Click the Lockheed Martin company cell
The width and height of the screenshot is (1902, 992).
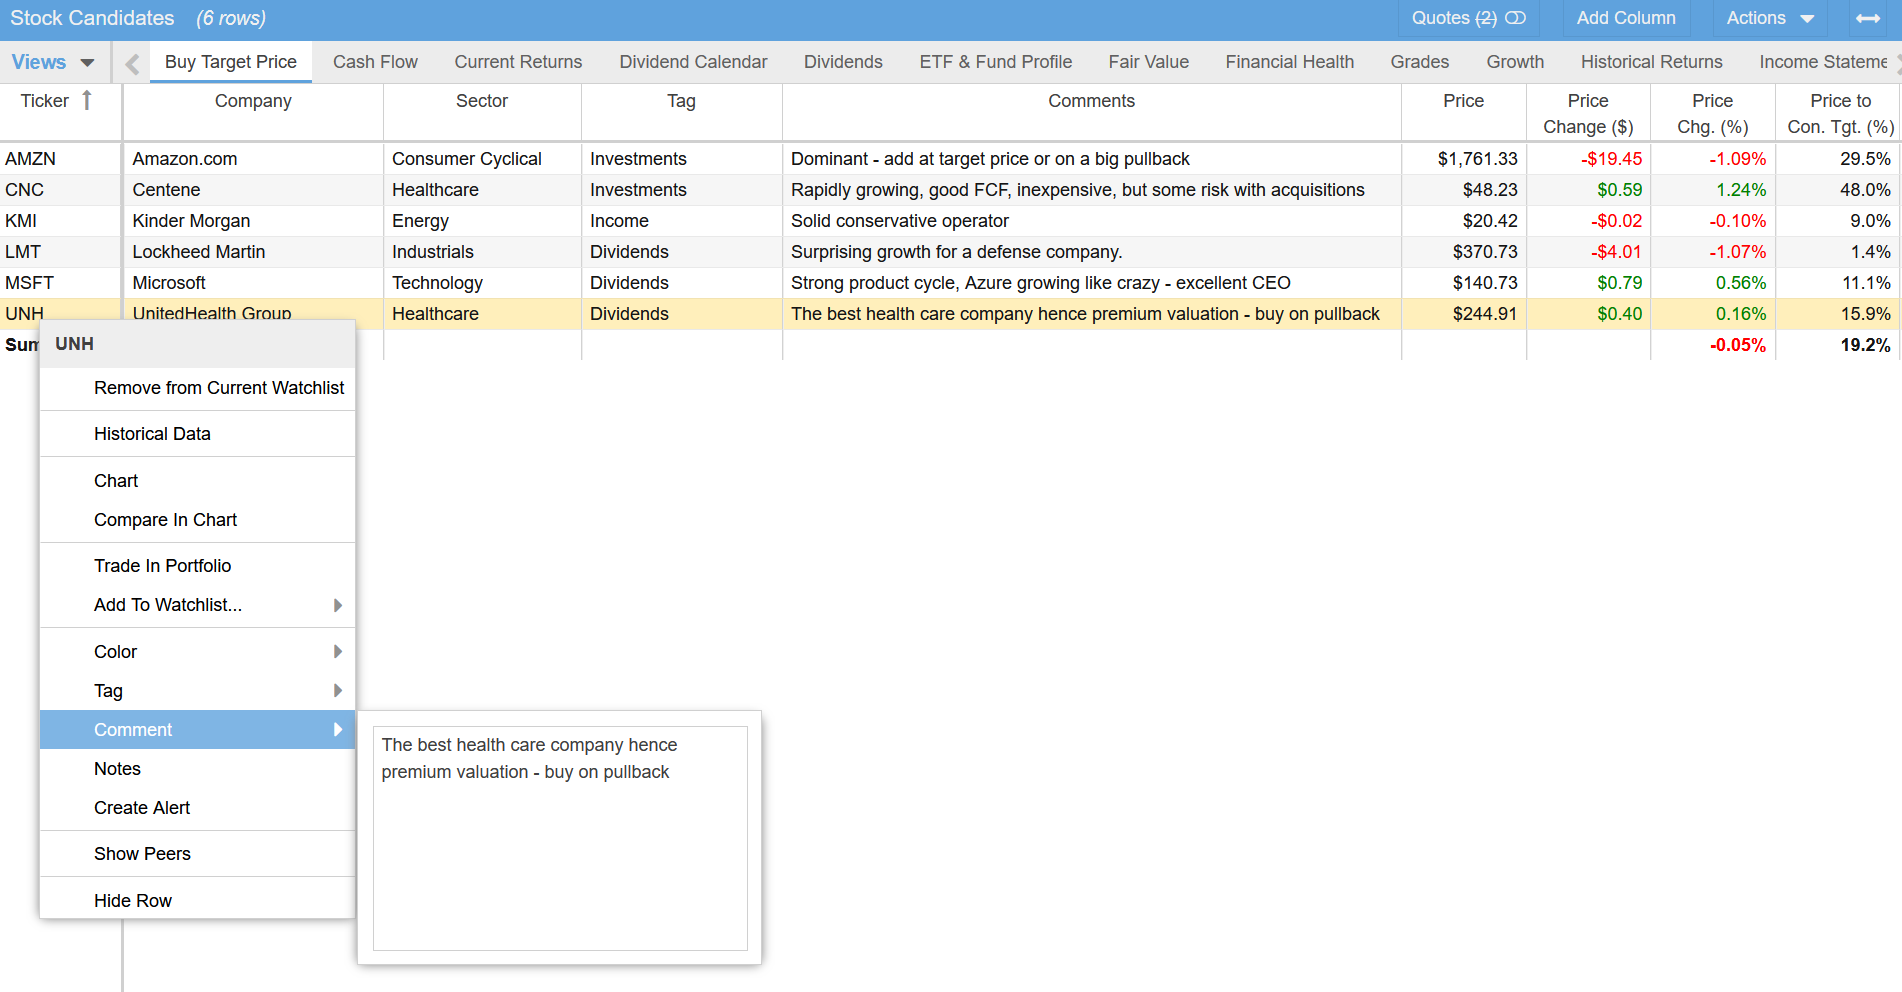coord(253,252)
